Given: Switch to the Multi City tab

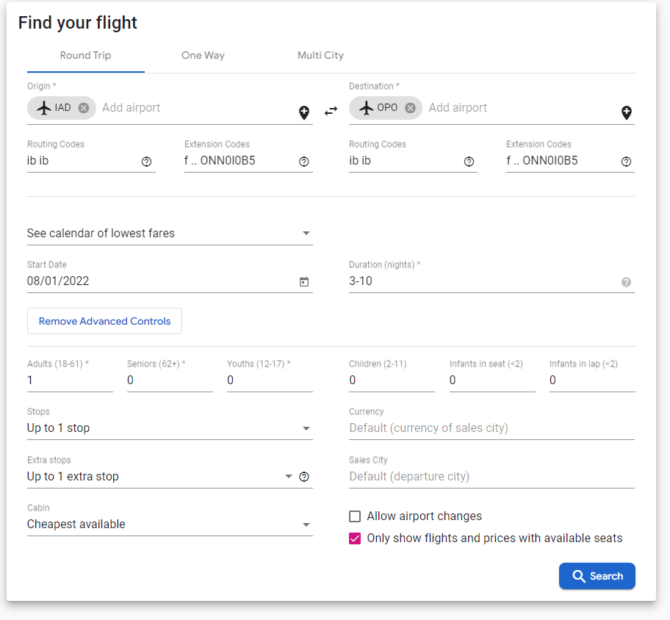Looking at the screenshot, I should pos(320,56).
